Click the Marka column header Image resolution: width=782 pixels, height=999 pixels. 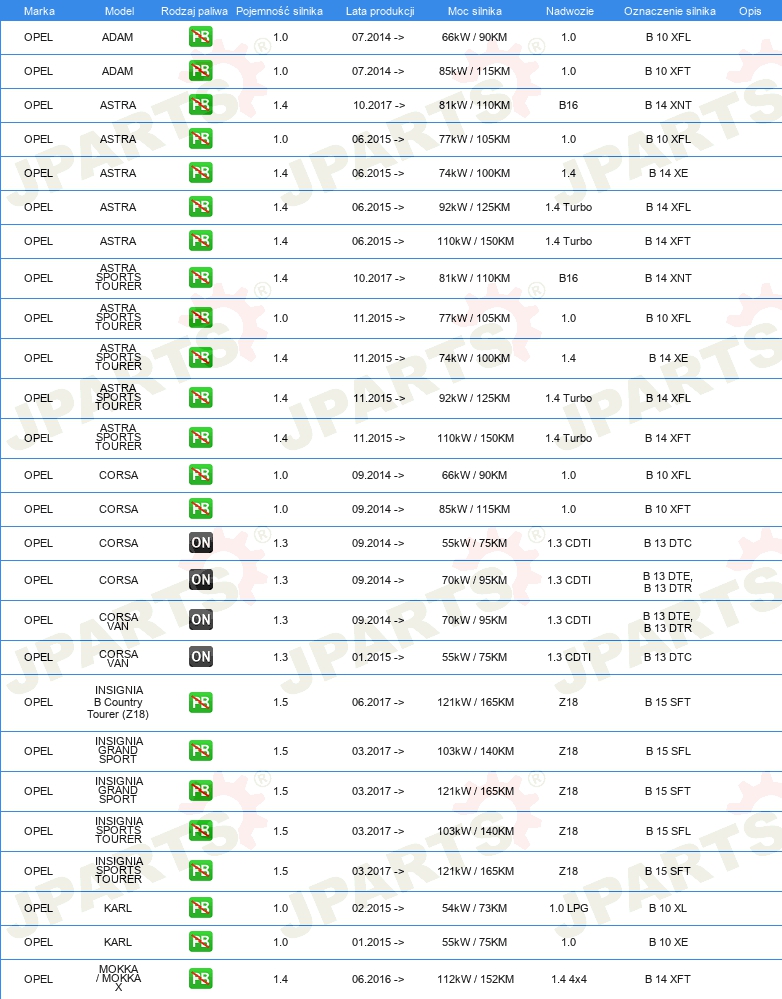[39, 11]
